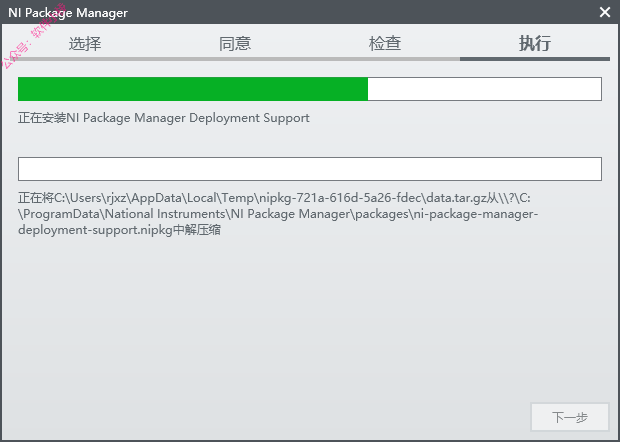Click the unfilled white part of overall progress bar
The height and width of the screenshot is (442, 620).
(x=485, y=89)
